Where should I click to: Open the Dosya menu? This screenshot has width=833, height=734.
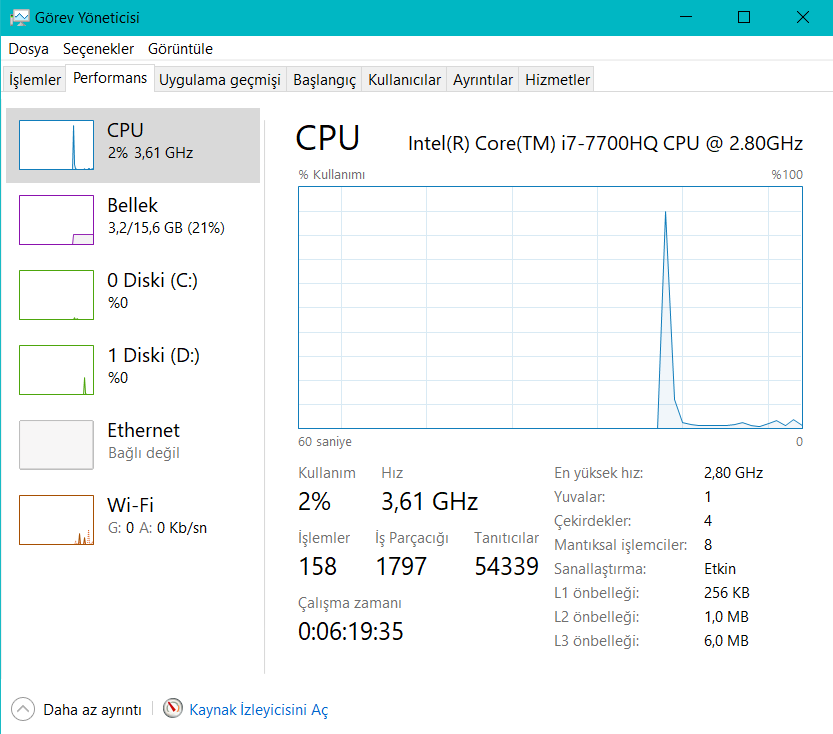click(x=29, y=49)
